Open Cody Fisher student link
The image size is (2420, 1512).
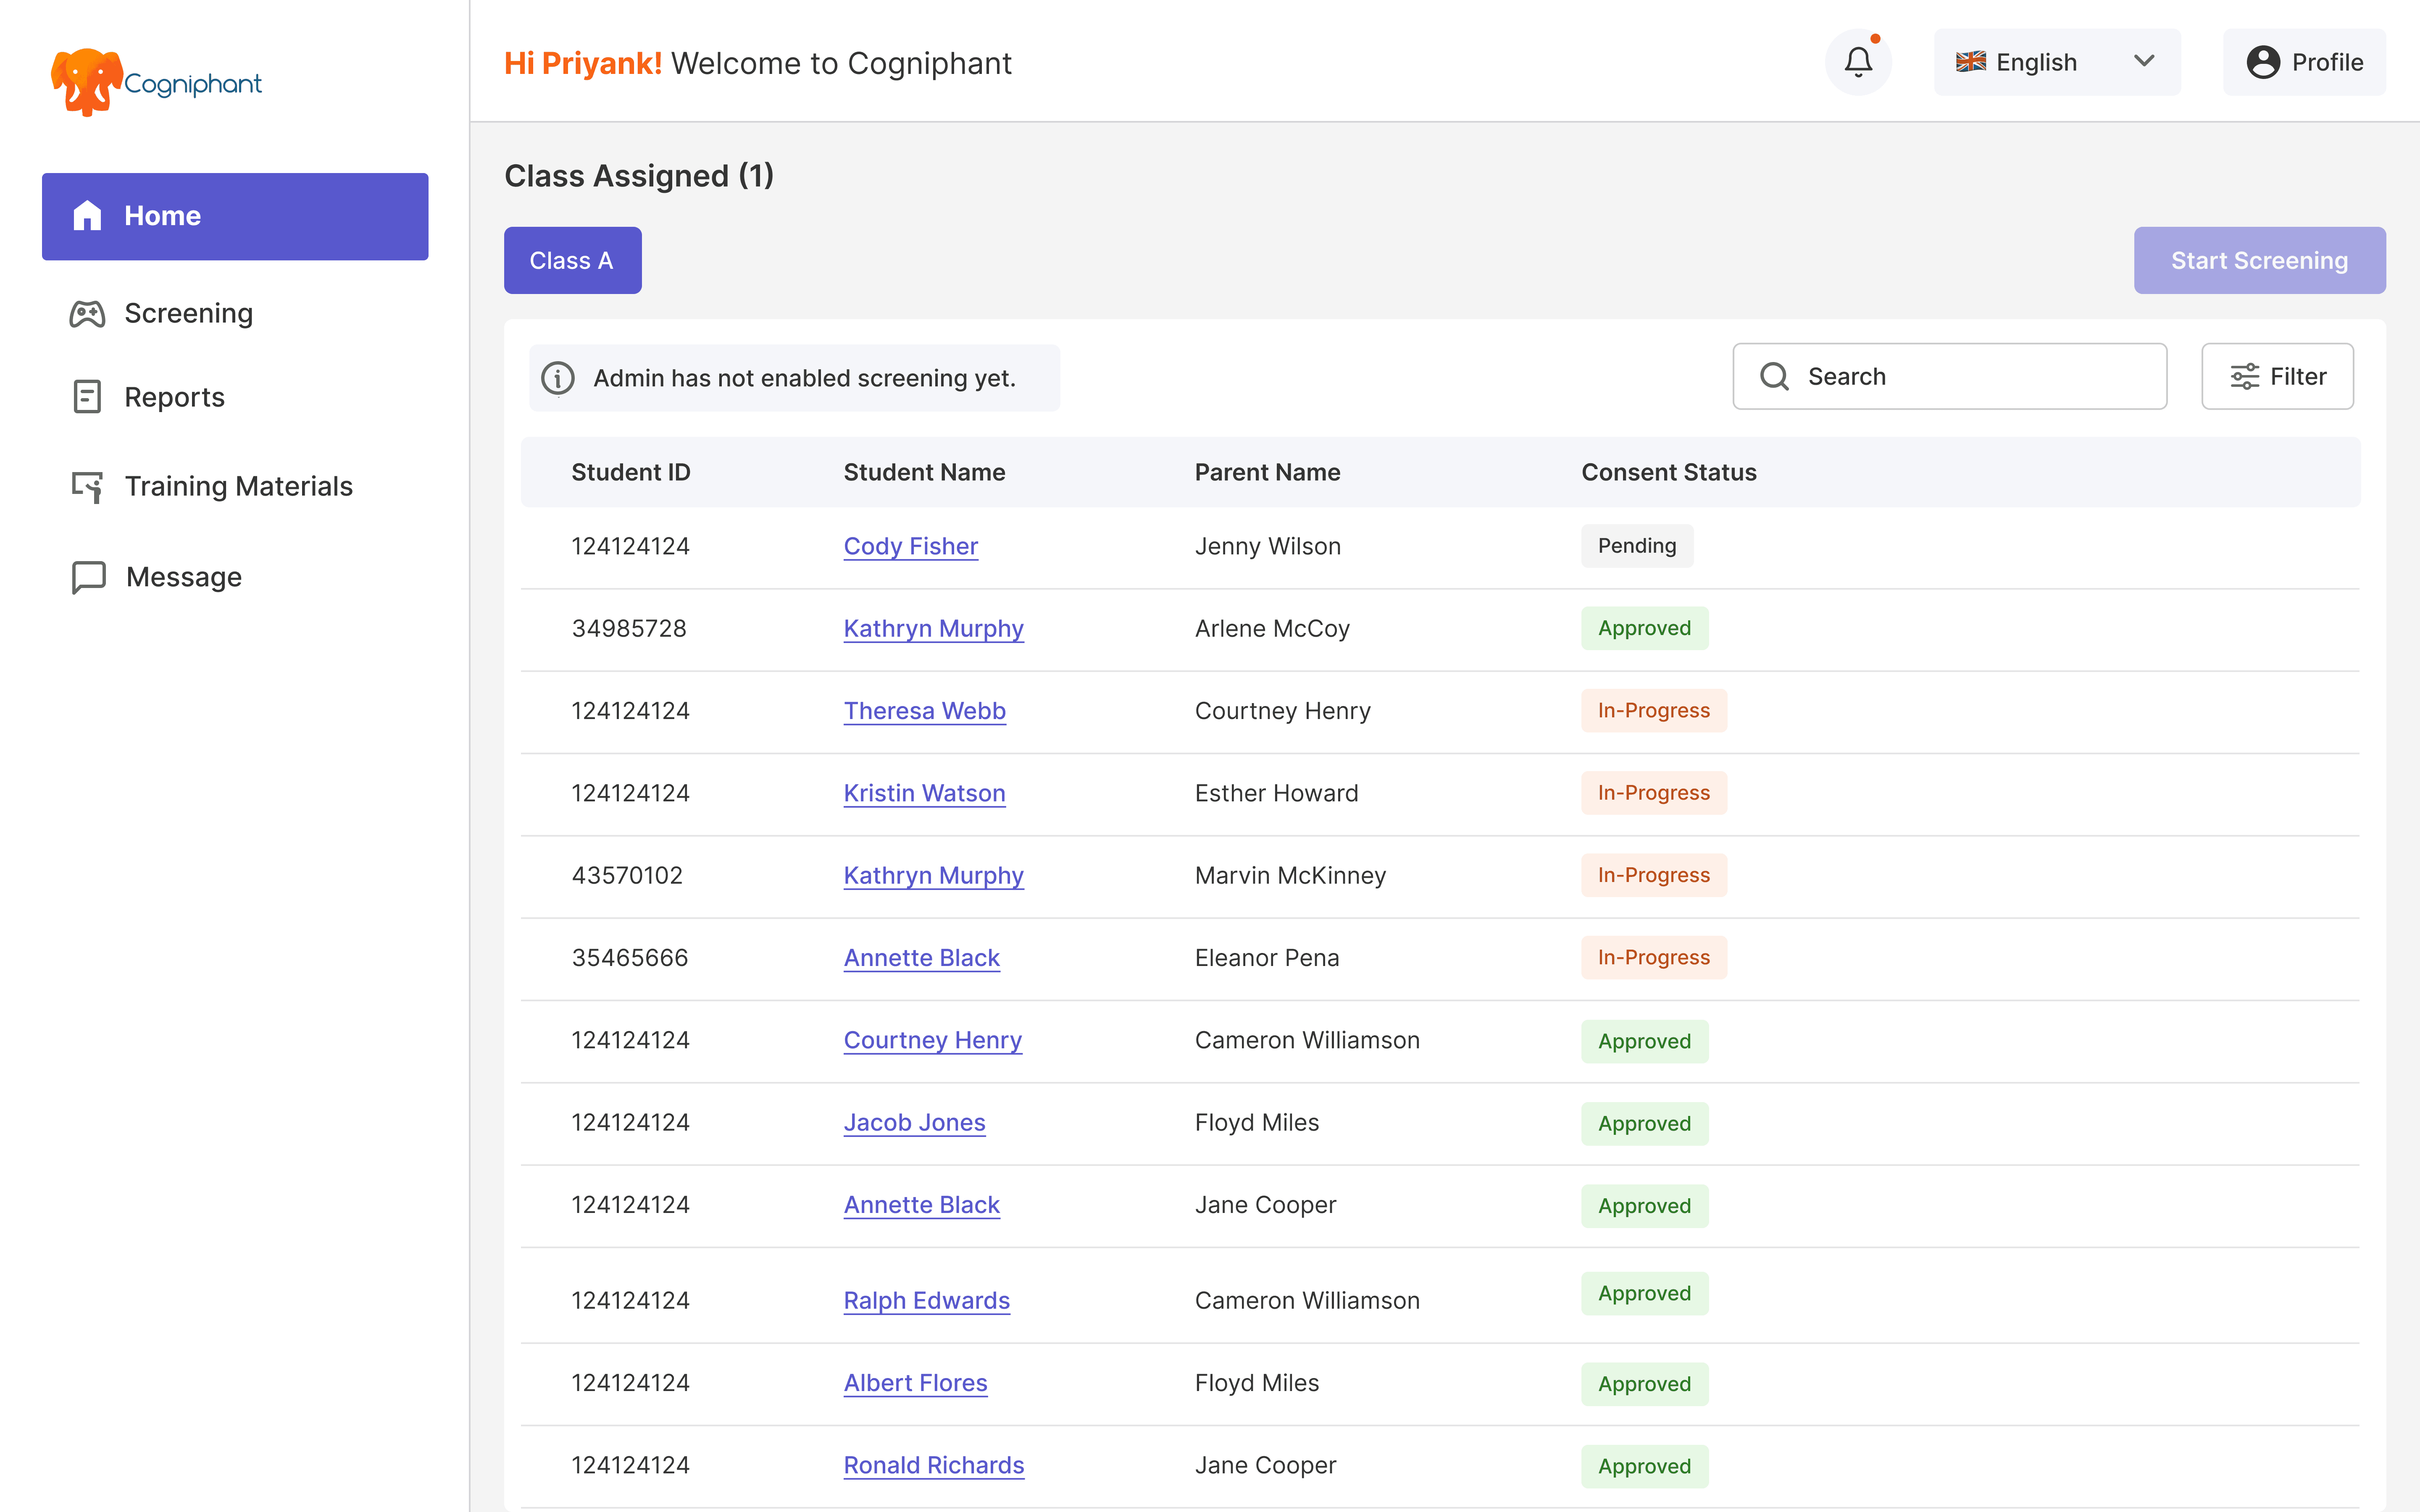coord(910,546)
